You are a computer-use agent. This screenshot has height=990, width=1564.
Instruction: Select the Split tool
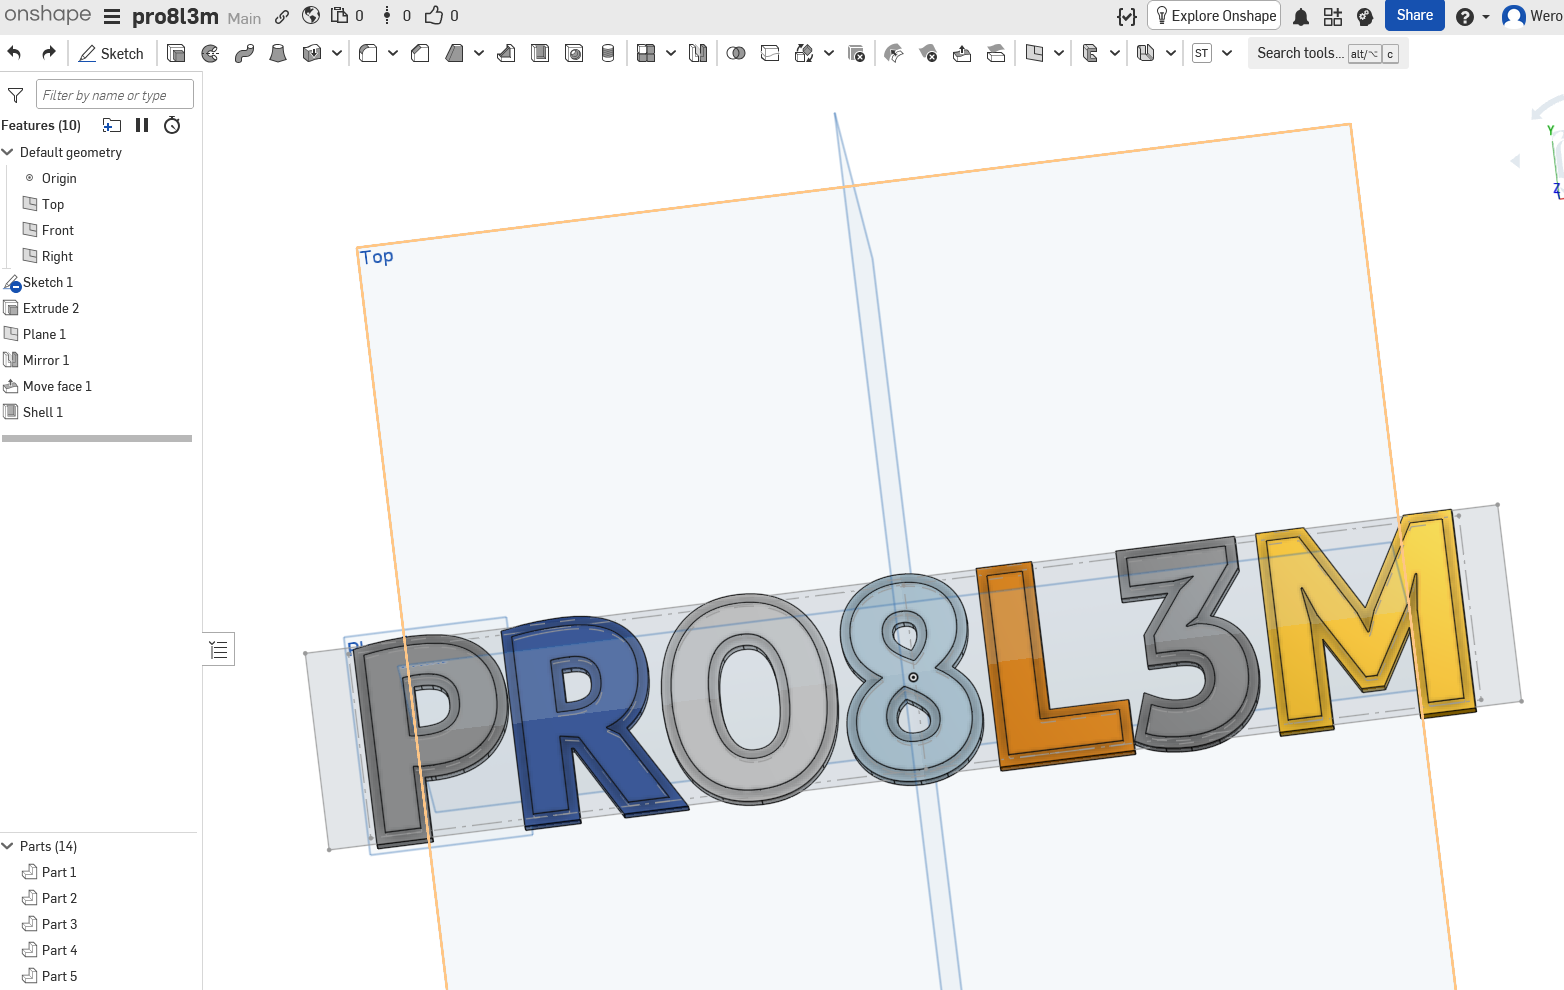point(770,53)
